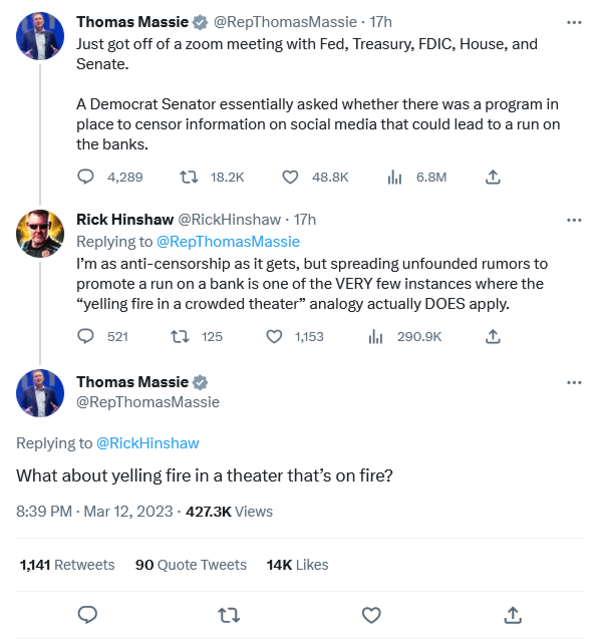
Task: Retweet the main tweet at the bottom
Action: [x=228, y=613]
